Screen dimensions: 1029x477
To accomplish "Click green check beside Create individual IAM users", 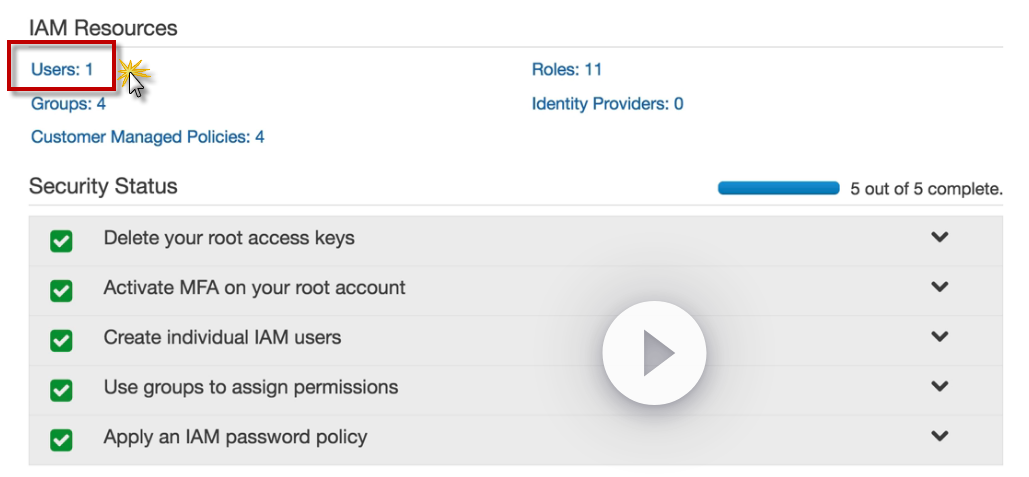I will click(61, 340).
